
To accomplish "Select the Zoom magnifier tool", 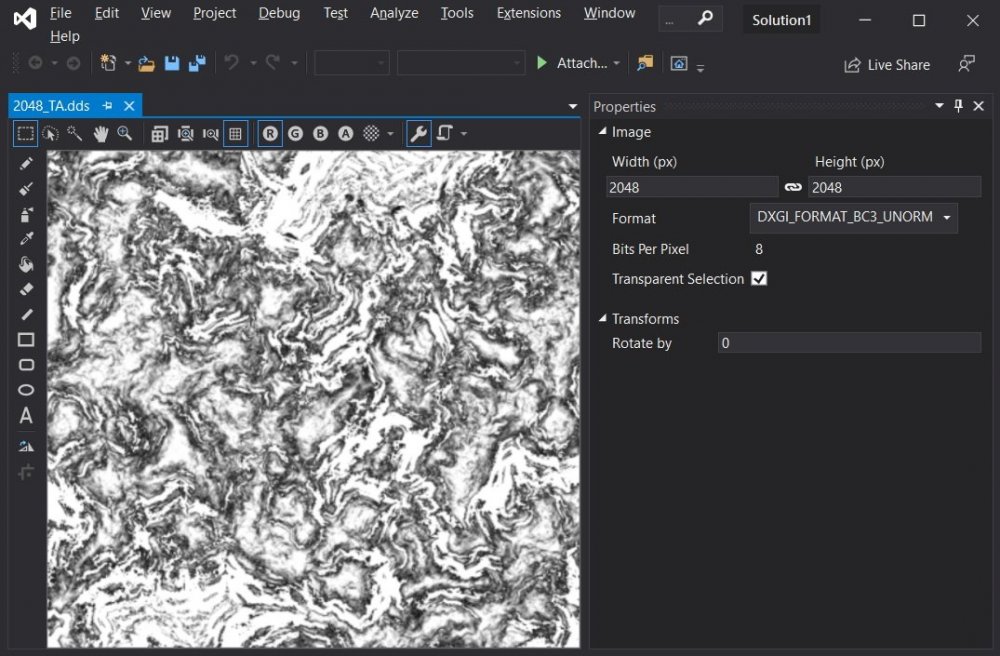I will [x=125, y=133].
